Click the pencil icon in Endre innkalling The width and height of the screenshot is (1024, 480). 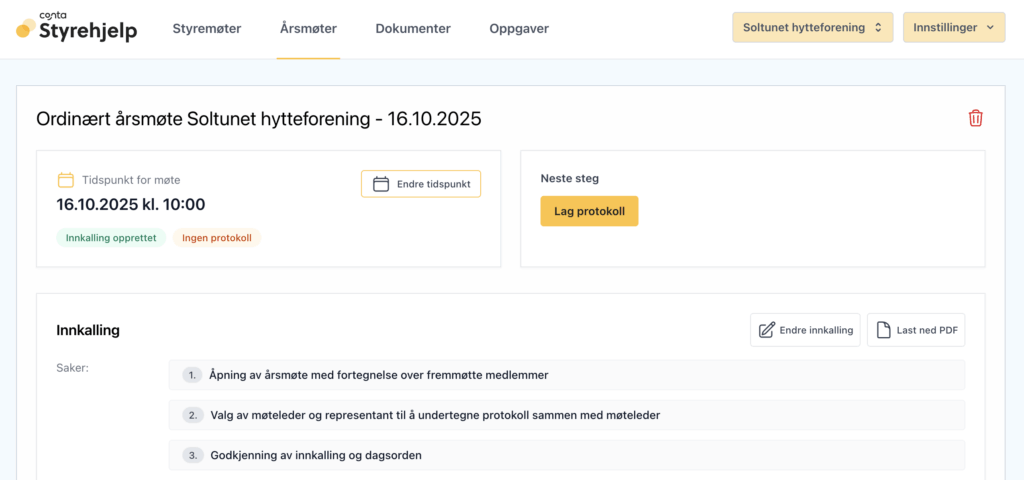[767, 330]
